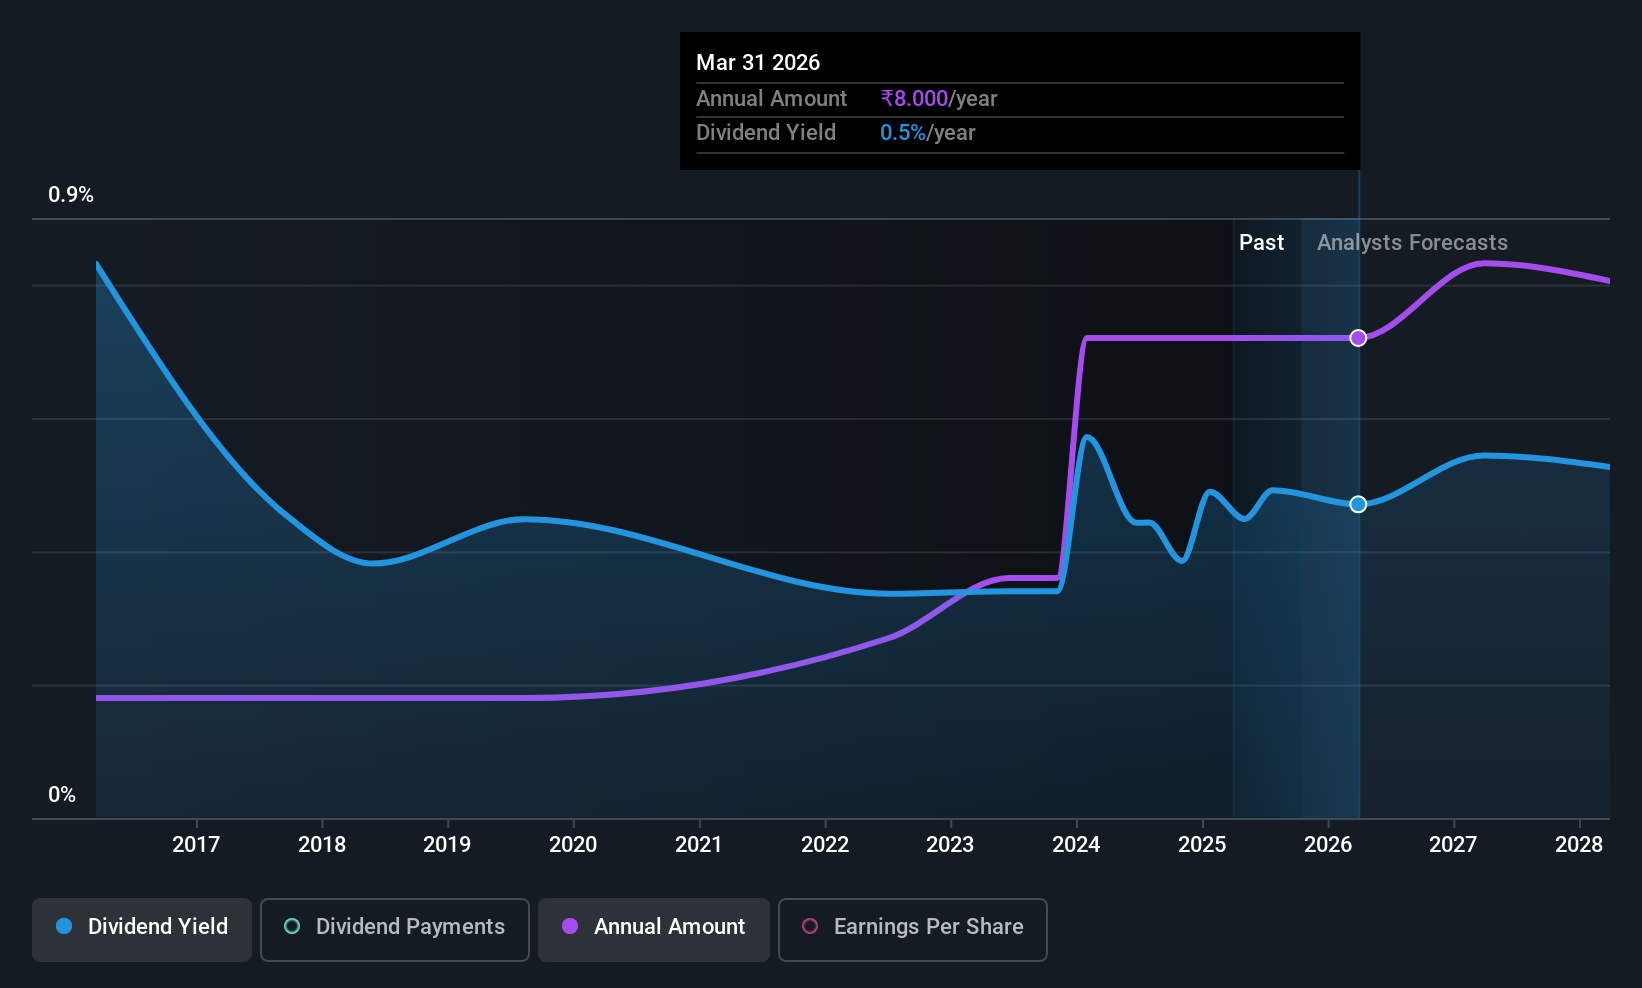The height and width of the screenshot is (988, 1642).
Task: Click the Past region label
Action: (x=1261, y=243)
